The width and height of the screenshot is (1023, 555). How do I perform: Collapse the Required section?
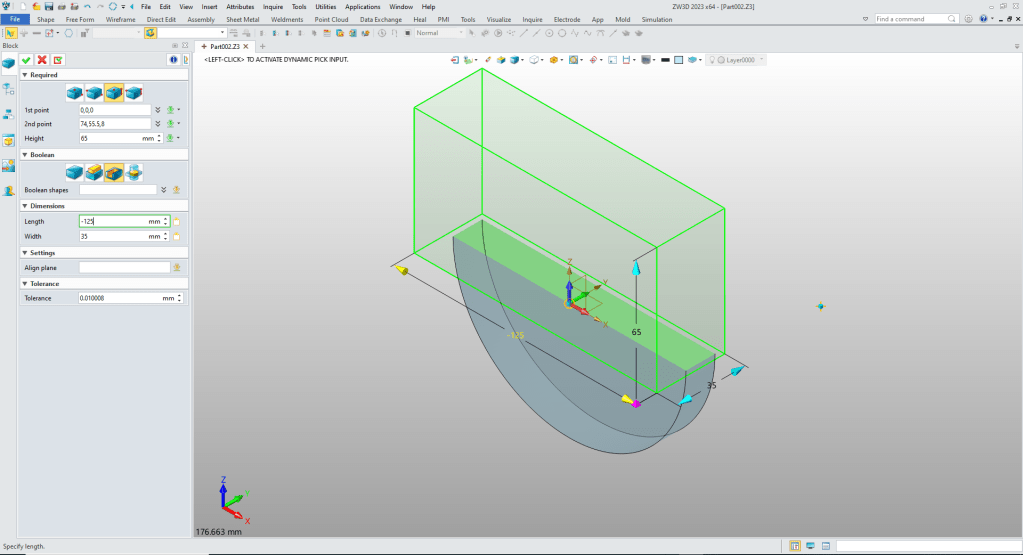point(24,75)
